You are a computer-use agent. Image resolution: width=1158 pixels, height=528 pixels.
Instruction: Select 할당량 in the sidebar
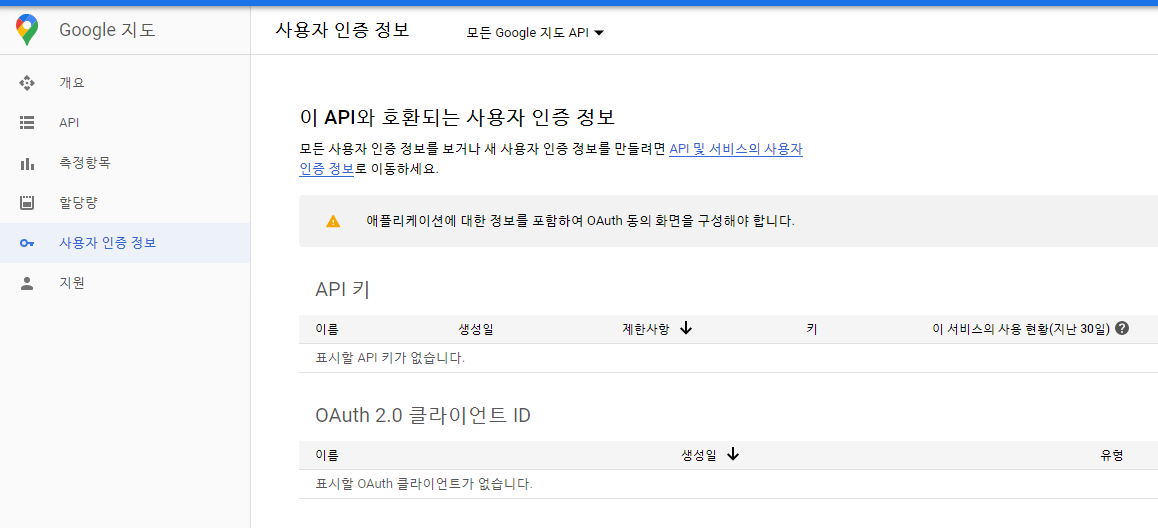pos(125,203)
